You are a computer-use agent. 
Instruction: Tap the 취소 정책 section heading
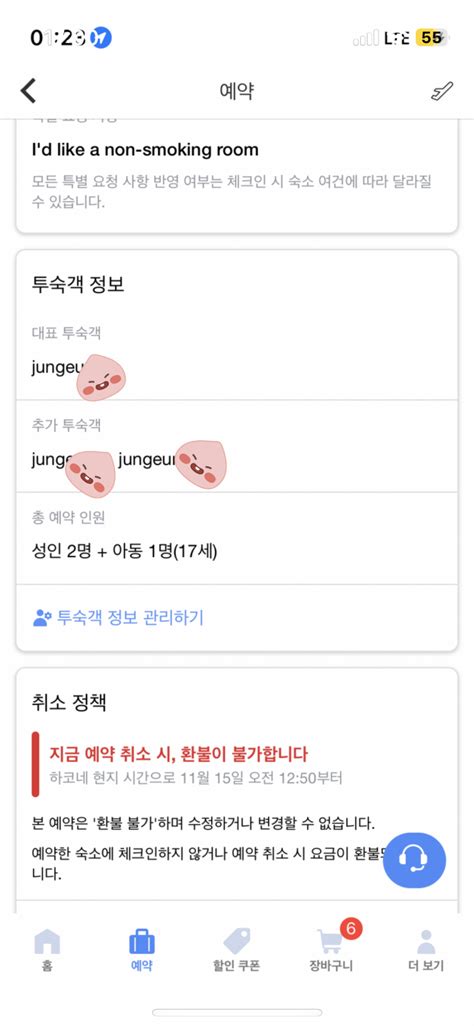[69, 703]
